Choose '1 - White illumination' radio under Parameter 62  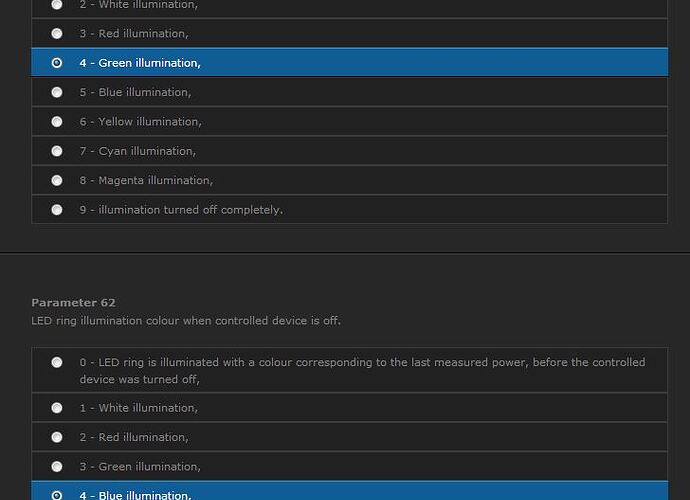click(x=57, y=408)
